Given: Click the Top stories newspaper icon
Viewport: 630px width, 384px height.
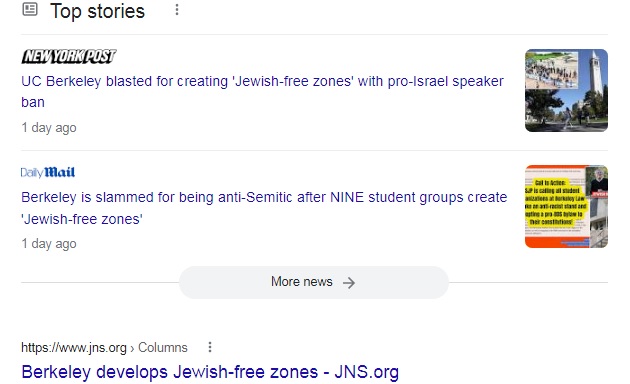Looking at the screenshot, I should tap(30, 9).
